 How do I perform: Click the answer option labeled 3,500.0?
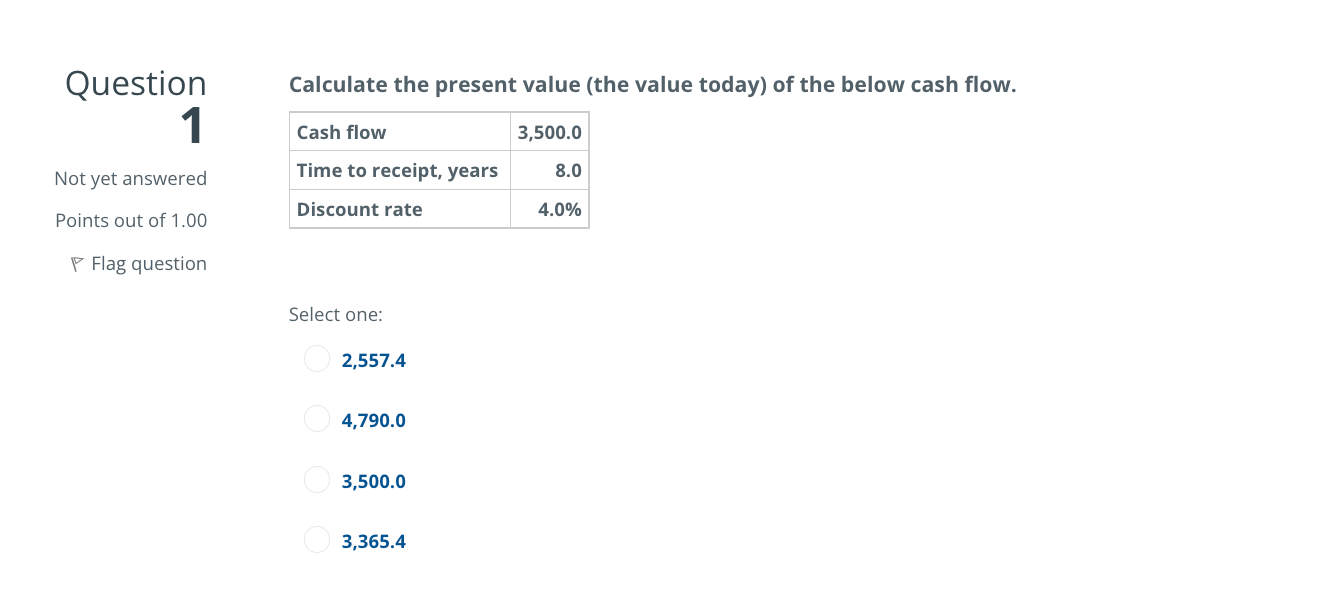tap(373, 481)
